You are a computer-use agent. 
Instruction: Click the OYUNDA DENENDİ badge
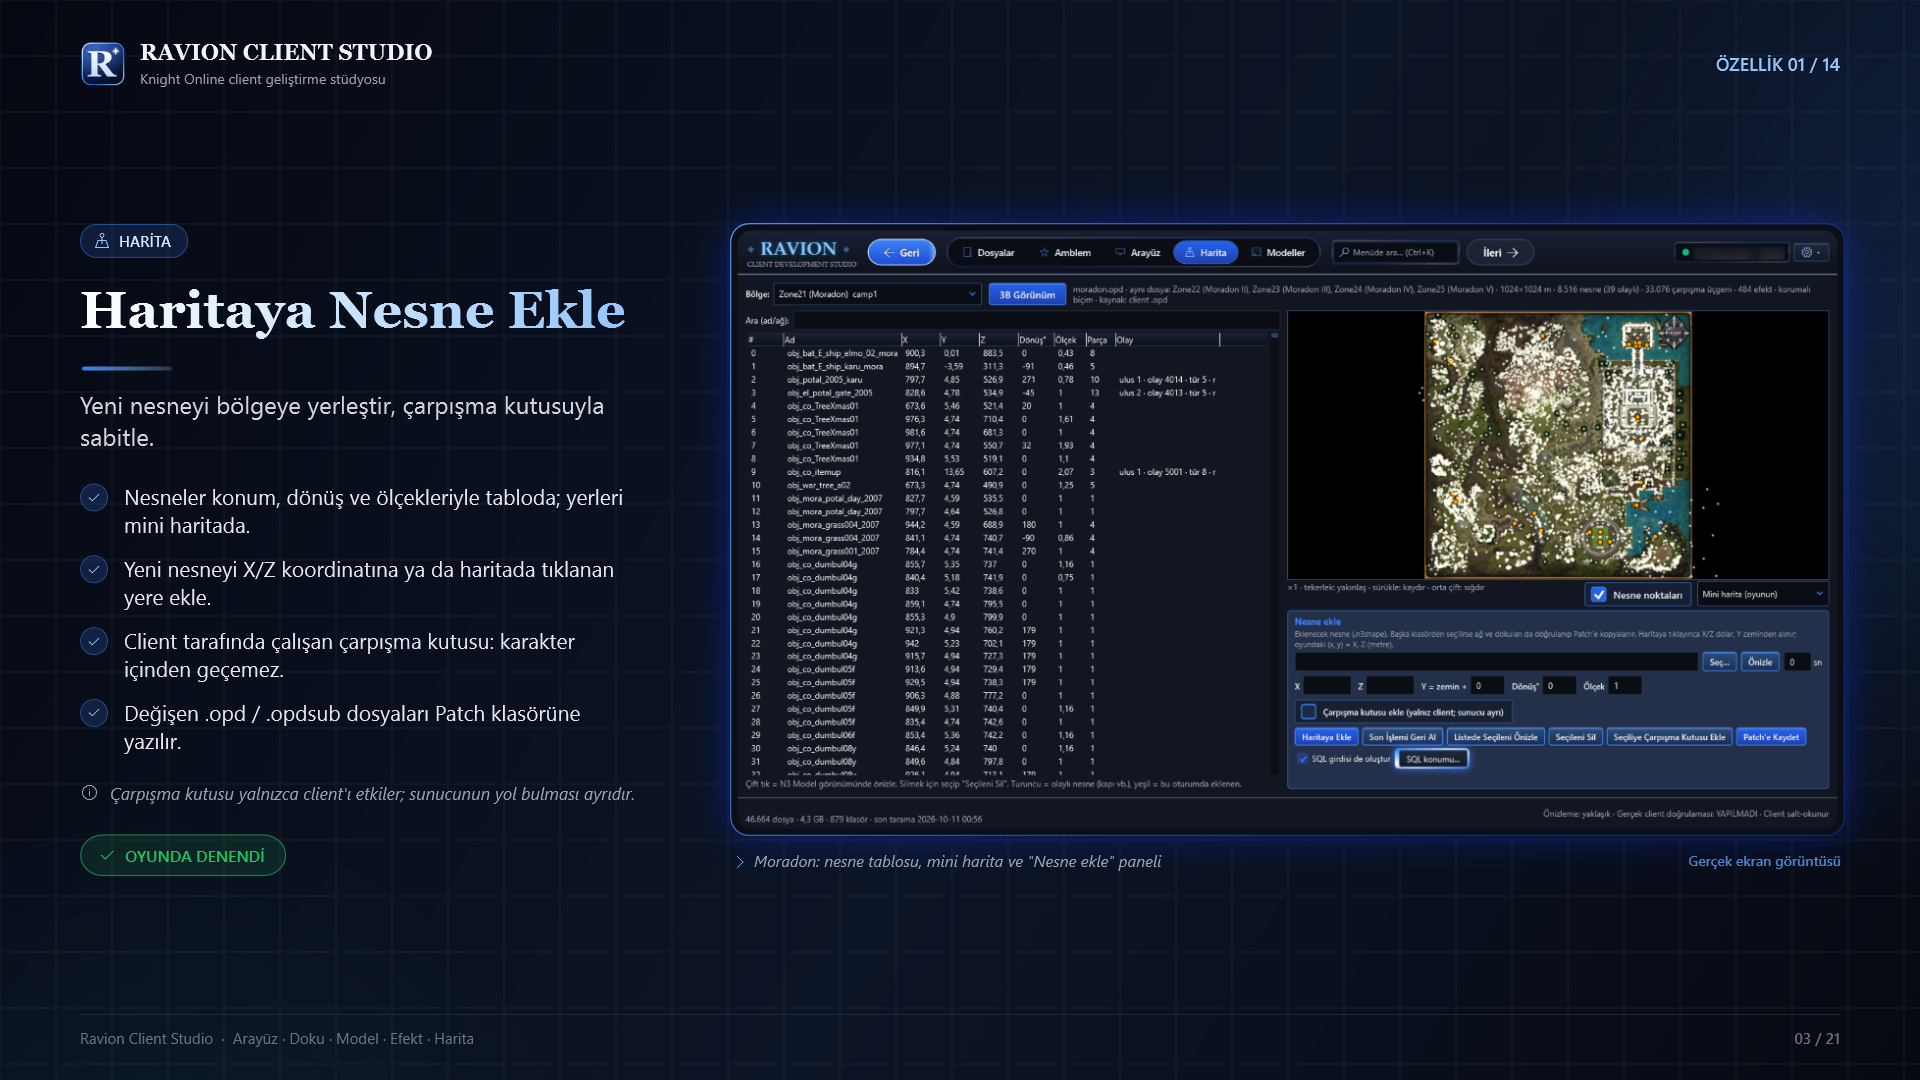183,856
